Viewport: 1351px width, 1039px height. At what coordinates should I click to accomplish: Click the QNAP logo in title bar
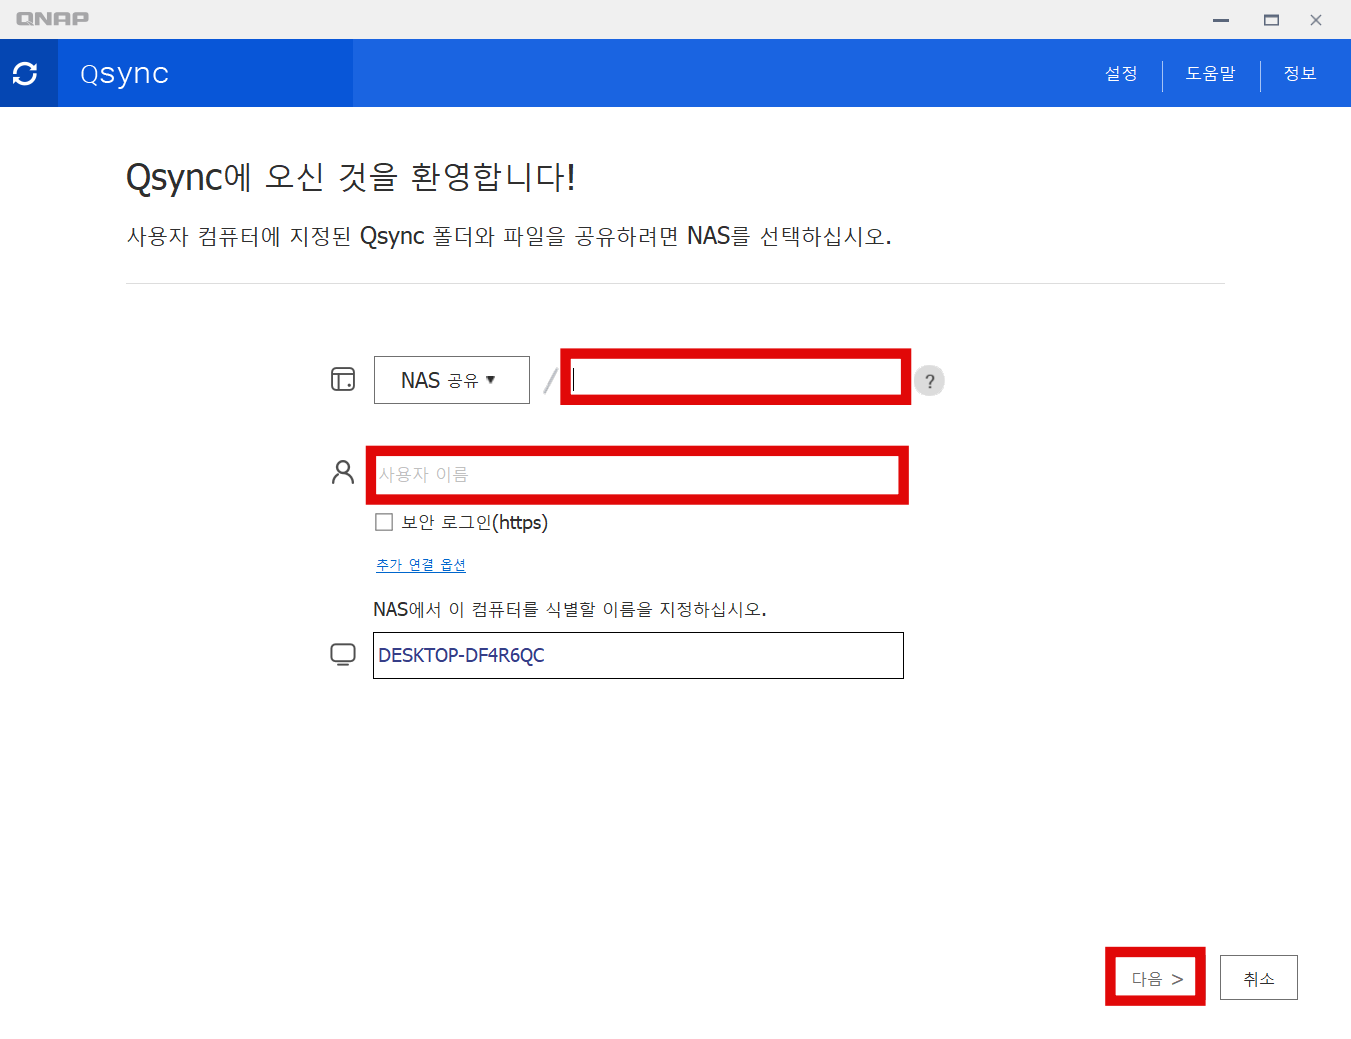(52, 18)
